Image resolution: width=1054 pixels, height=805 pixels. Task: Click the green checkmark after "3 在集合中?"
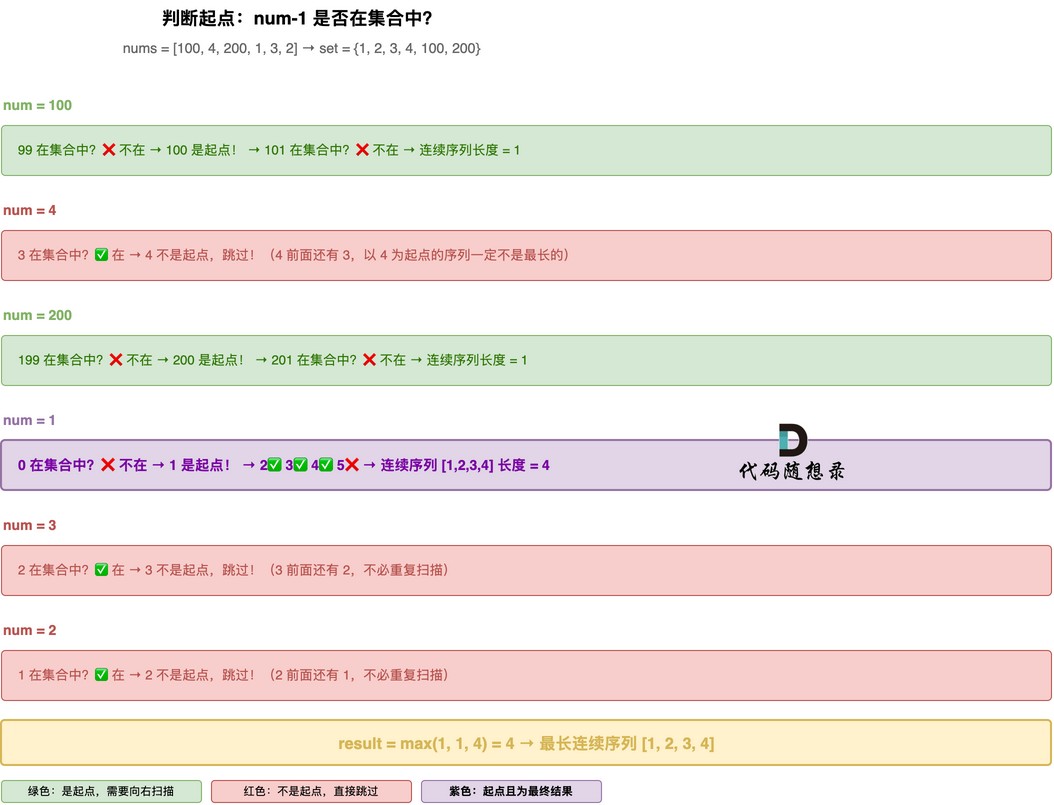[x=101, y=255]
